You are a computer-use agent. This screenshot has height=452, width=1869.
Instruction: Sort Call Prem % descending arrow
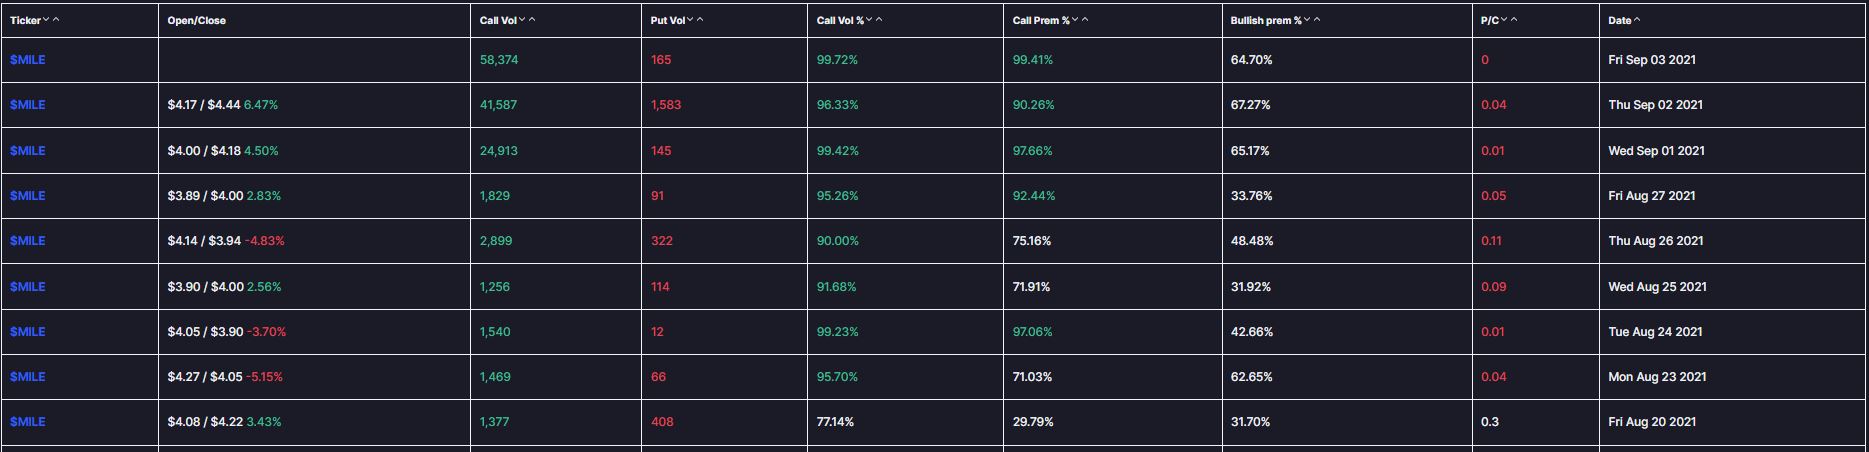pos(1075,20)
